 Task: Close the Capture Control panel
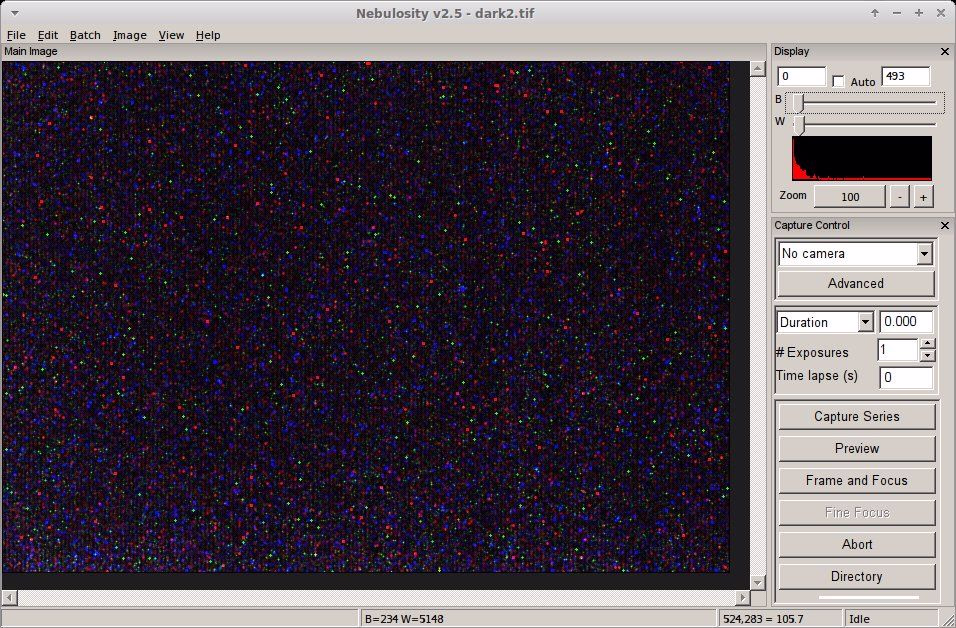pyautogui.click(x=945, y=226)
